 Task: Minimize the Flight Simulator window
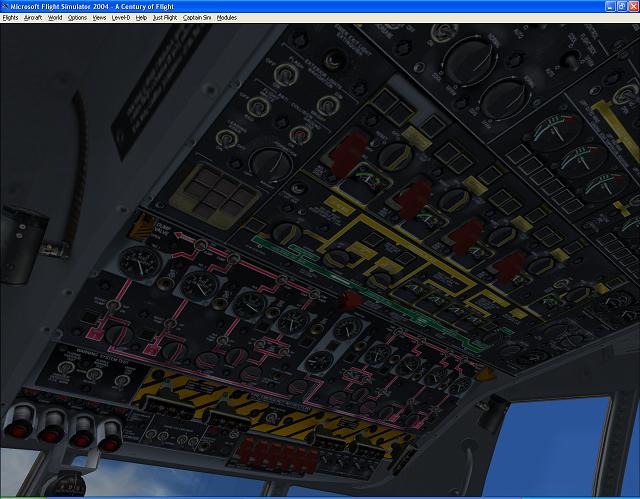(610, 6)
